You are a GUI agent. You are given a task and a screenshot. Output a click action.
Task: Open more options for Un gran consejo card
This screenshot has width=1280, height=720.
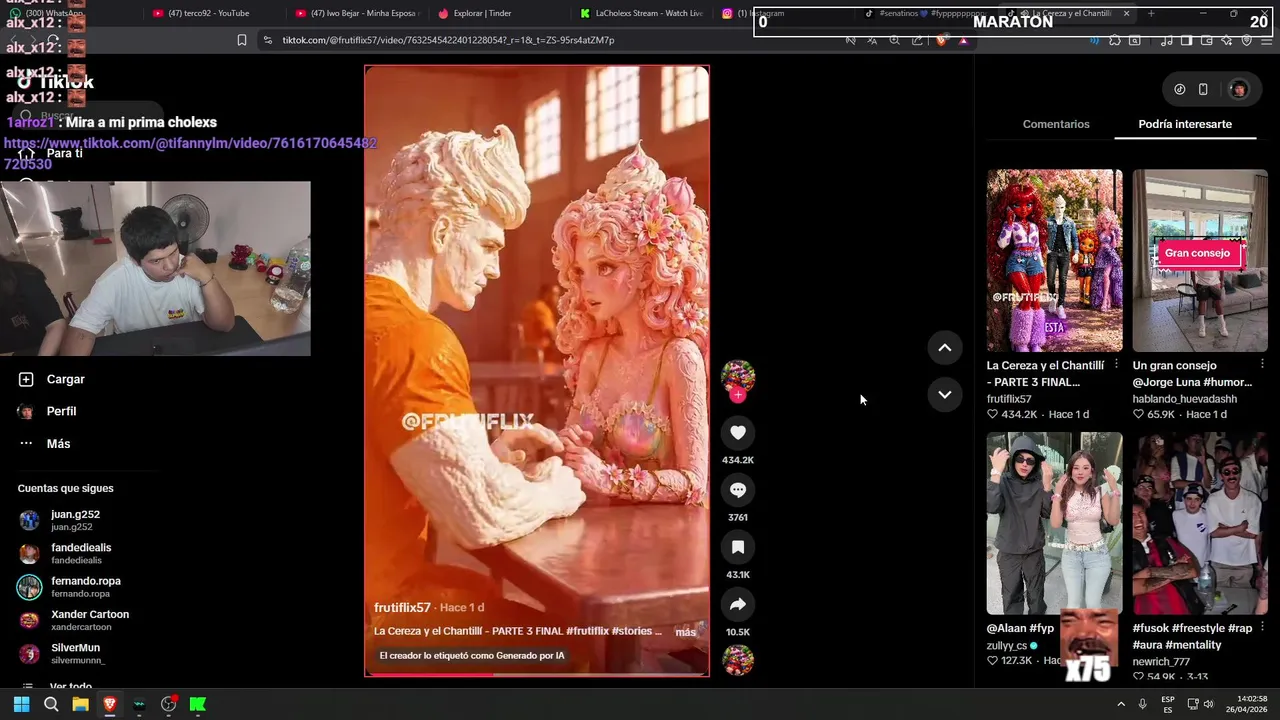click(1262, 365)
